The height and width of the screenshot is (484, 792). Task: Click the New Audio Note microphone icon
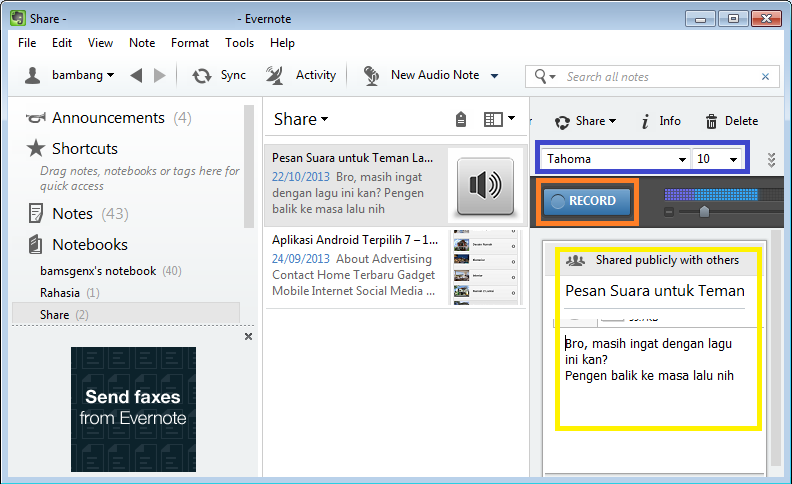pos(371,76)
